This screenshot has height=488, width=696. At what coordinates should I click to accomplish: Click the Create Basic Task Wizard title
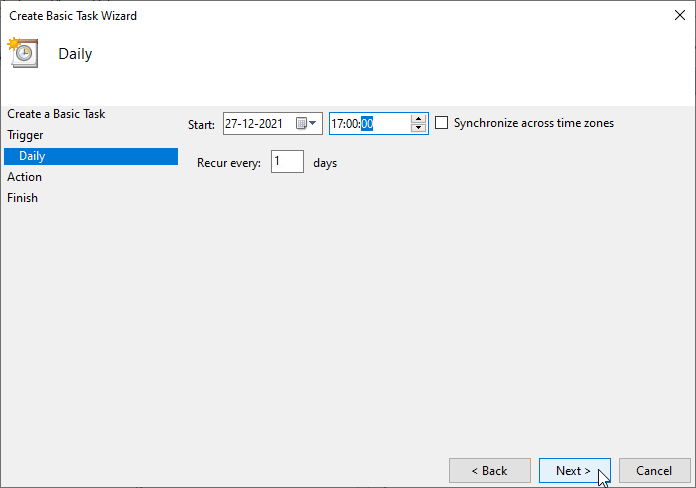73,16
